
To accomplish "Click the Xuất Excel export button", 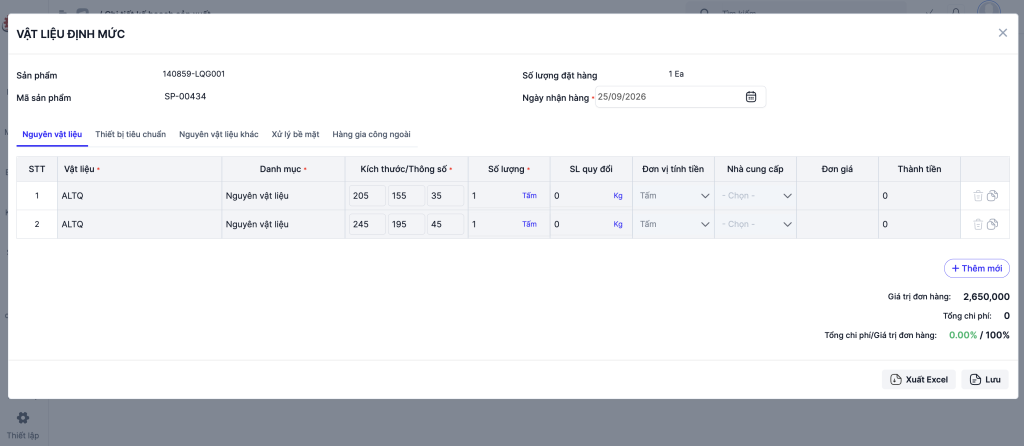I will [x=919, y=379].
